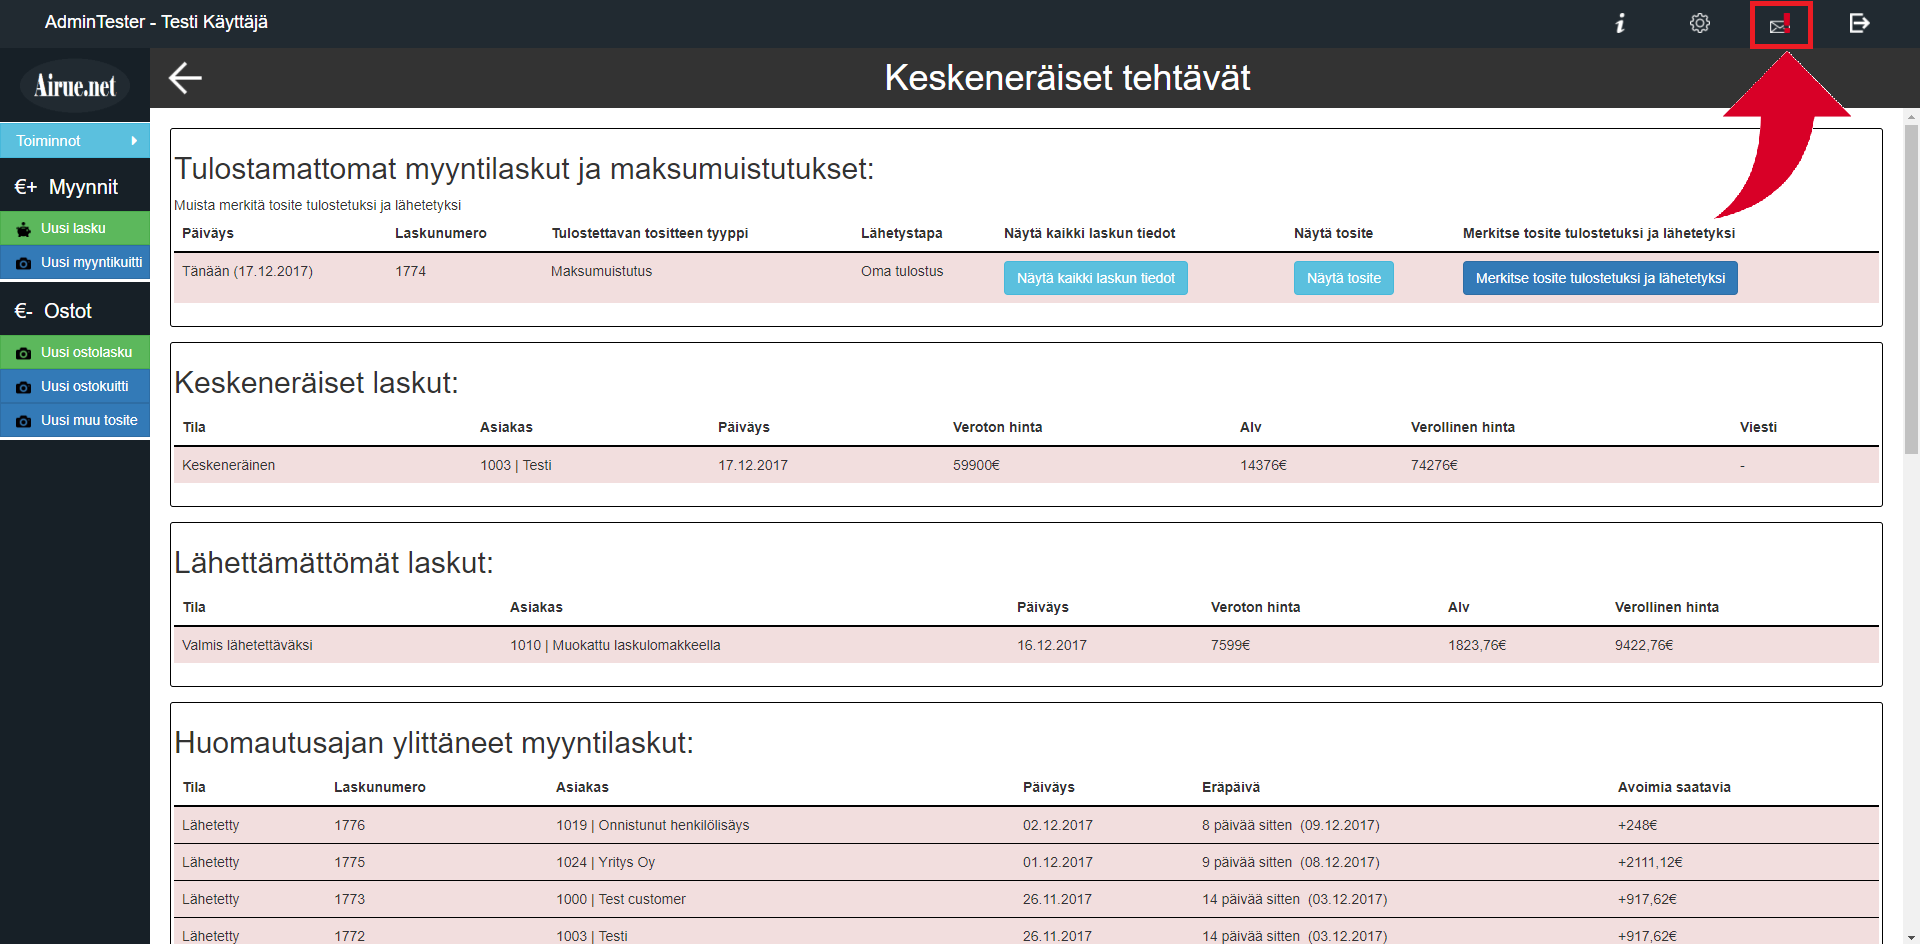Expand the Toiminnot menu
The height and width of the screenshot is (944, 1920).
75,141
